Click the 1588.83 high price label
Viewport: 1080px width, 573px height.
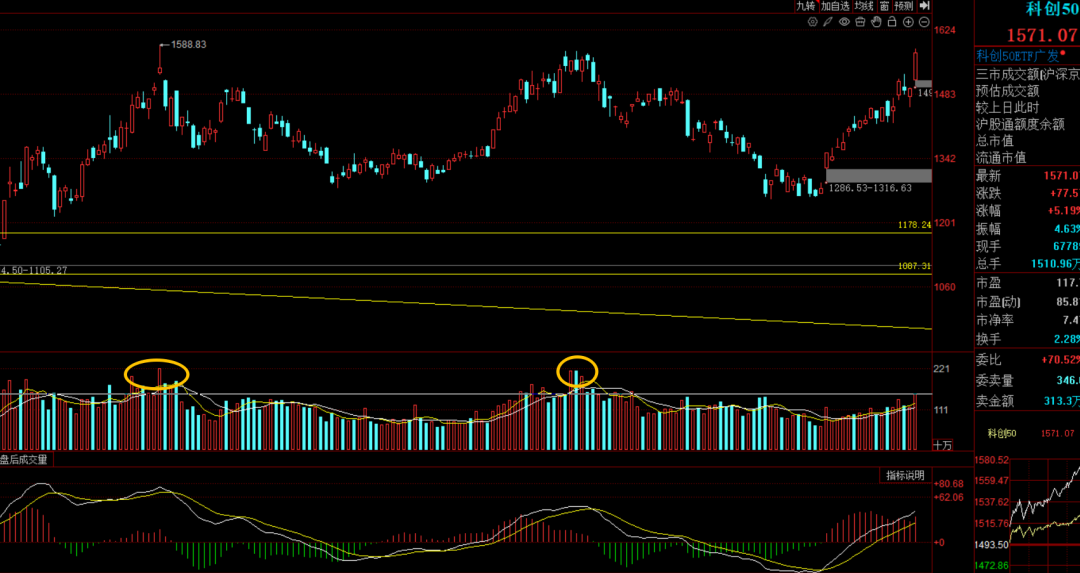188,44
